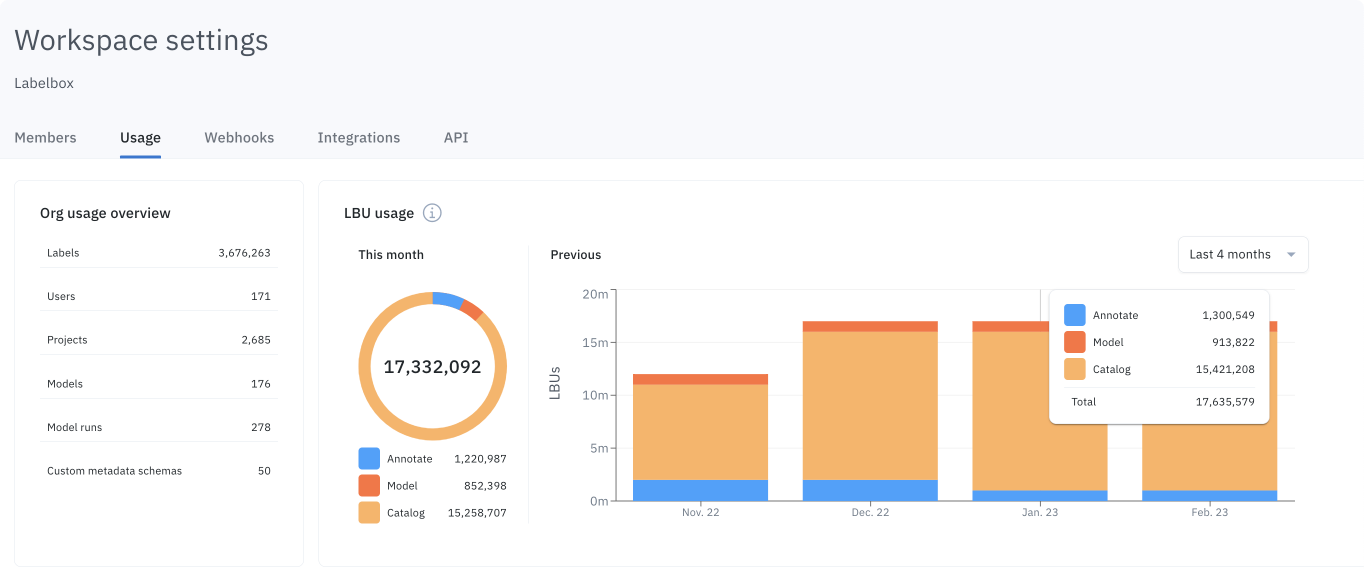Click the Users count 171
This screenshot has height=576, width=1364.
click(261, 297)
